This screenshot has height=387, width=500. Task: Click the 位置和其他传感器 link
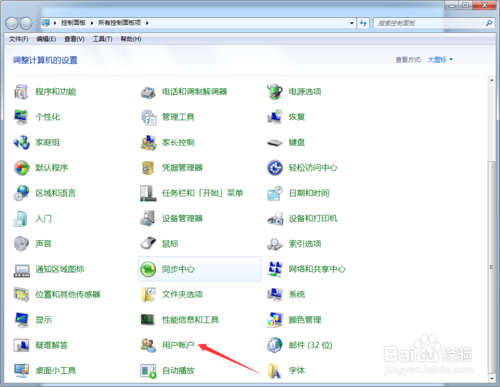pyautogui.click(x=68, y=294)
